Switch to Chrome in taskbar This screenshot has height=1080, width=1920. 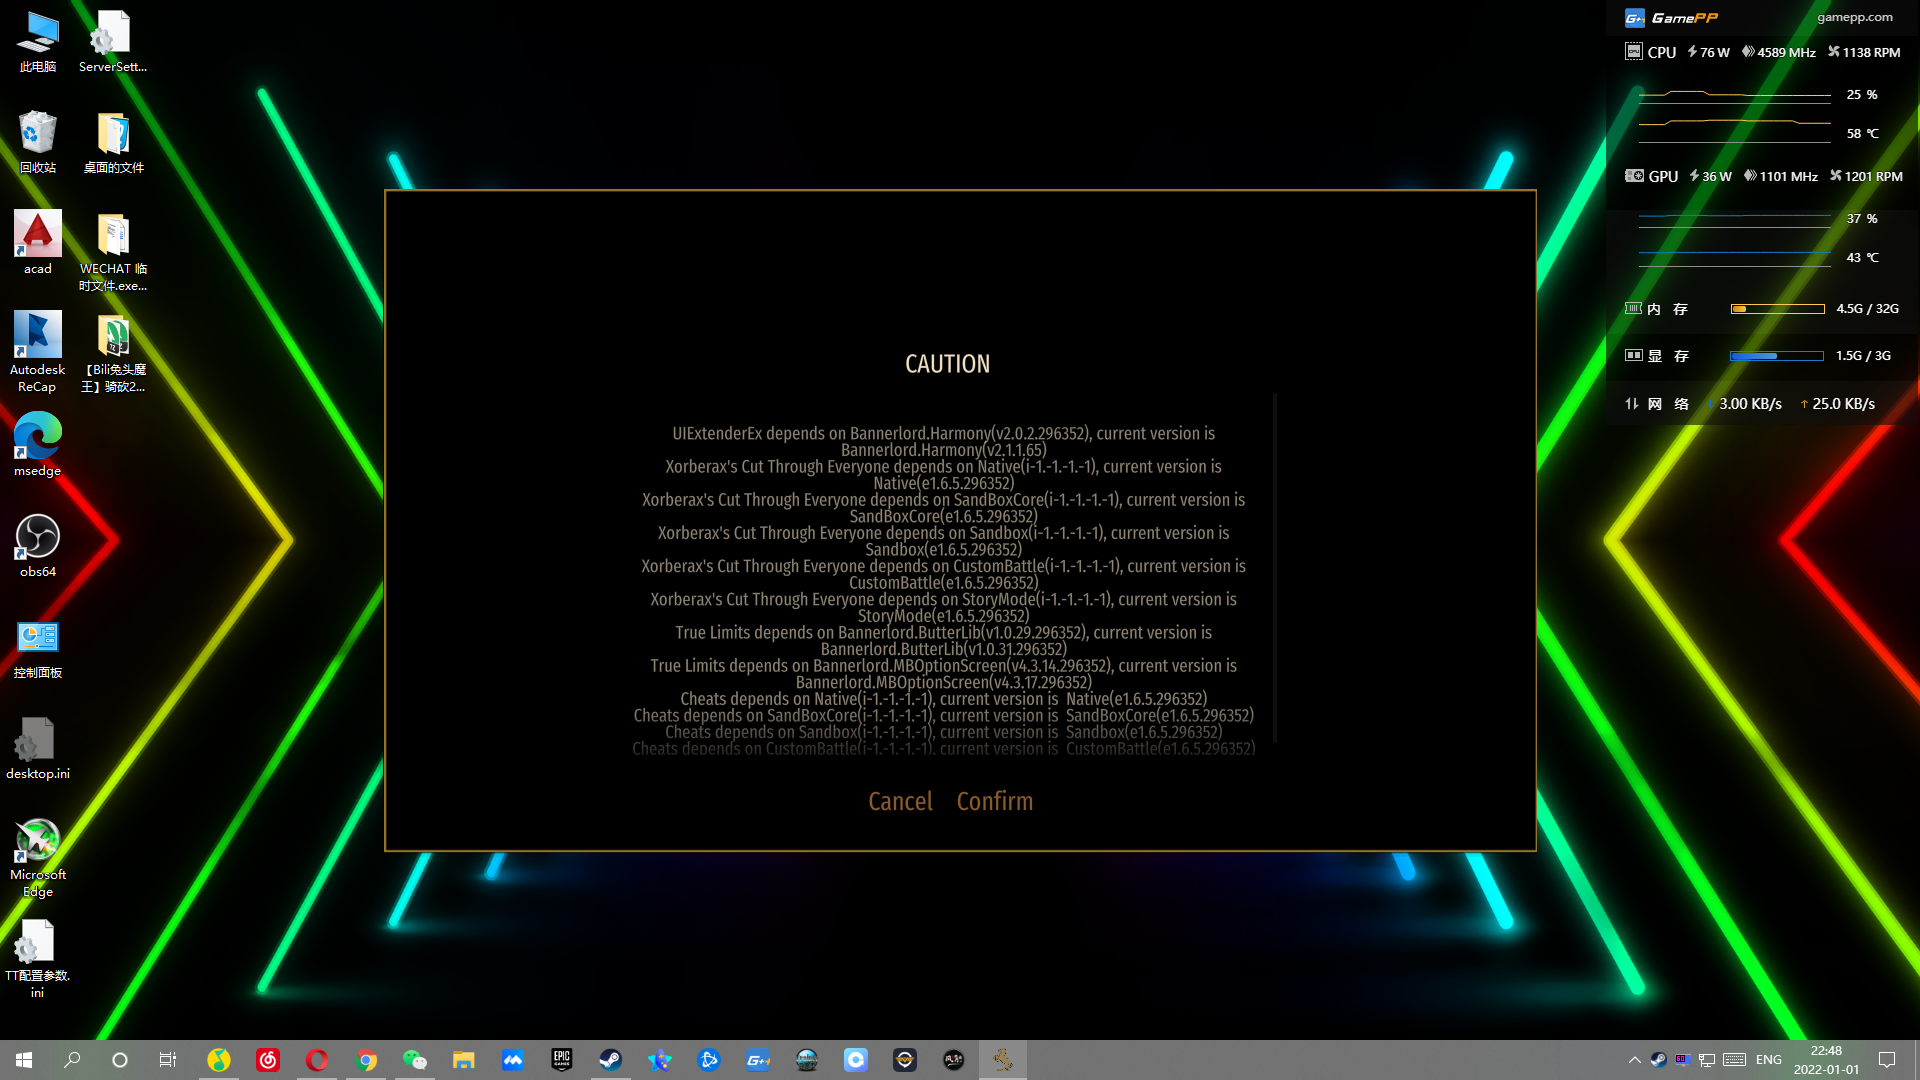(x=366, y=1060)
